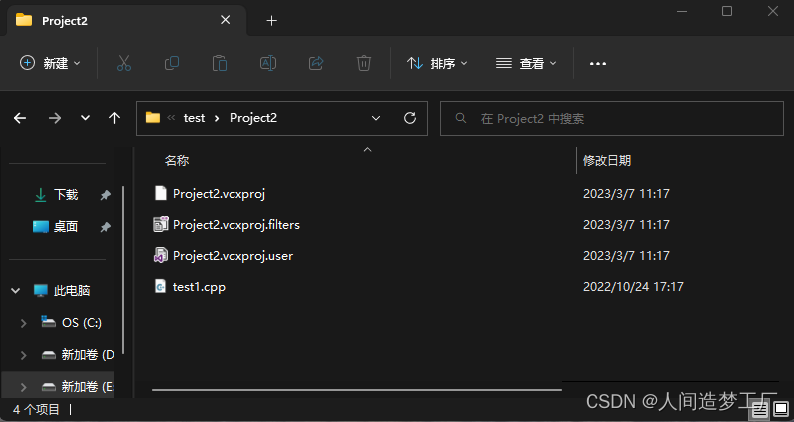This screenshot has width=794, height=422.
Task: Open 下载 (Downloads) in the sidebar
Action: (66, 195)
